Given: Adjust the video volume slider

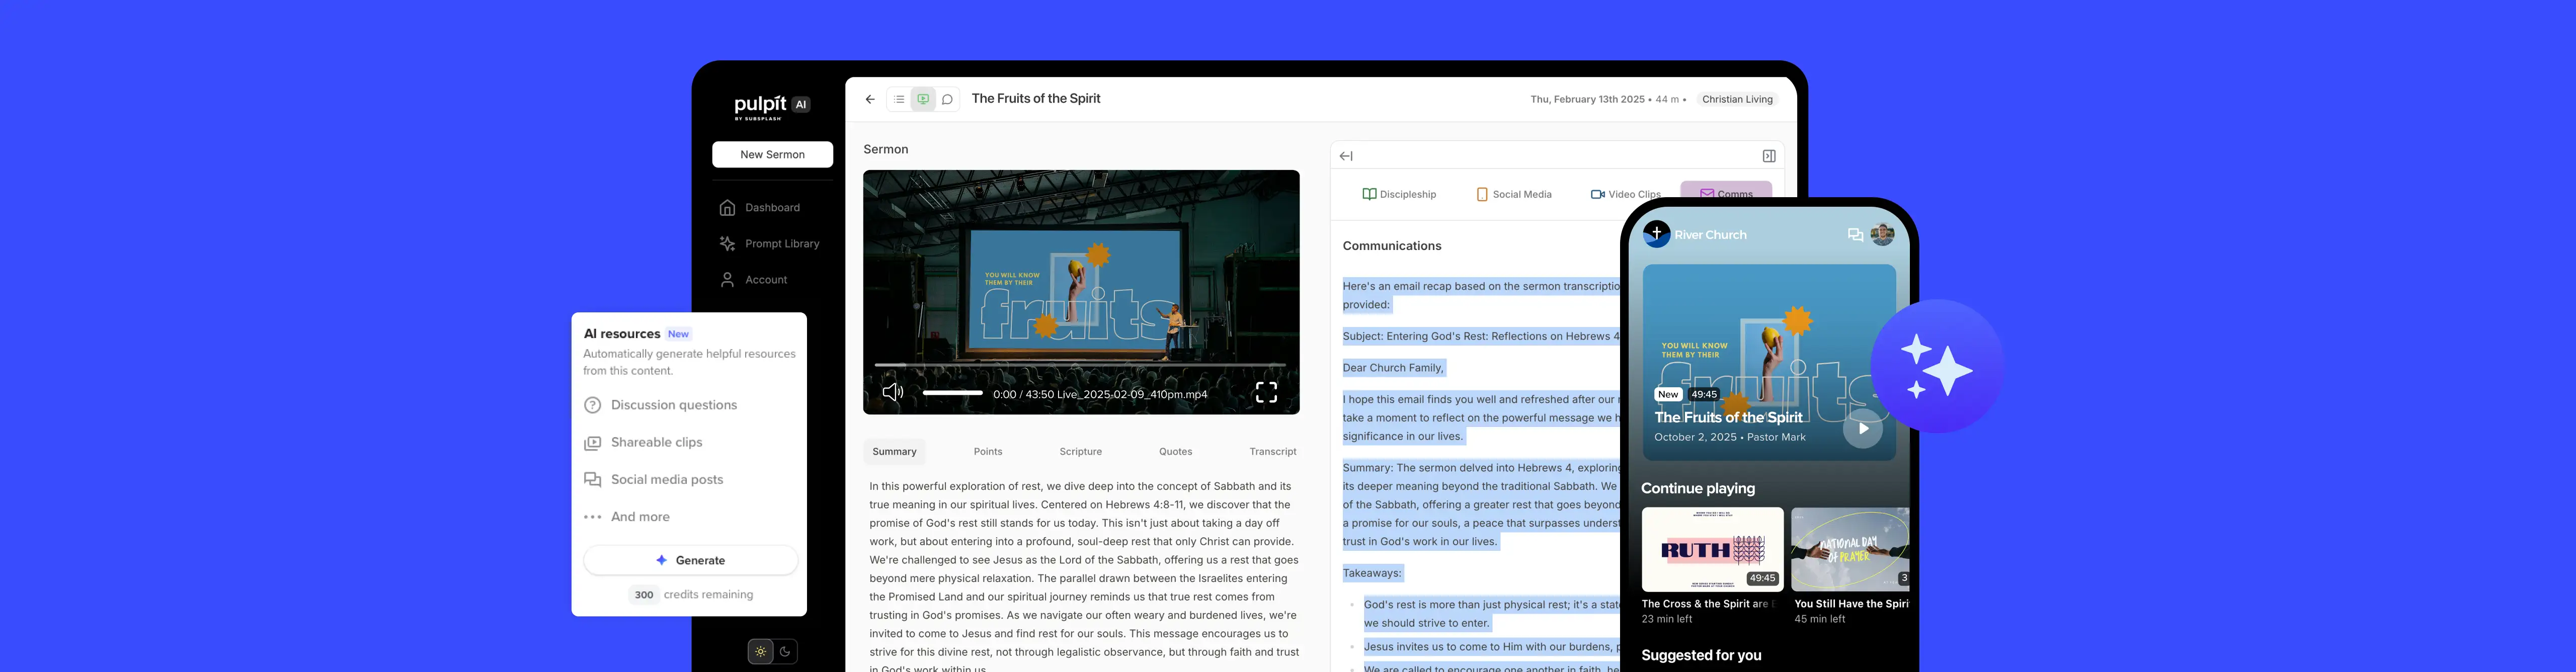Looking at the screenshot, I should click(952, 393).
